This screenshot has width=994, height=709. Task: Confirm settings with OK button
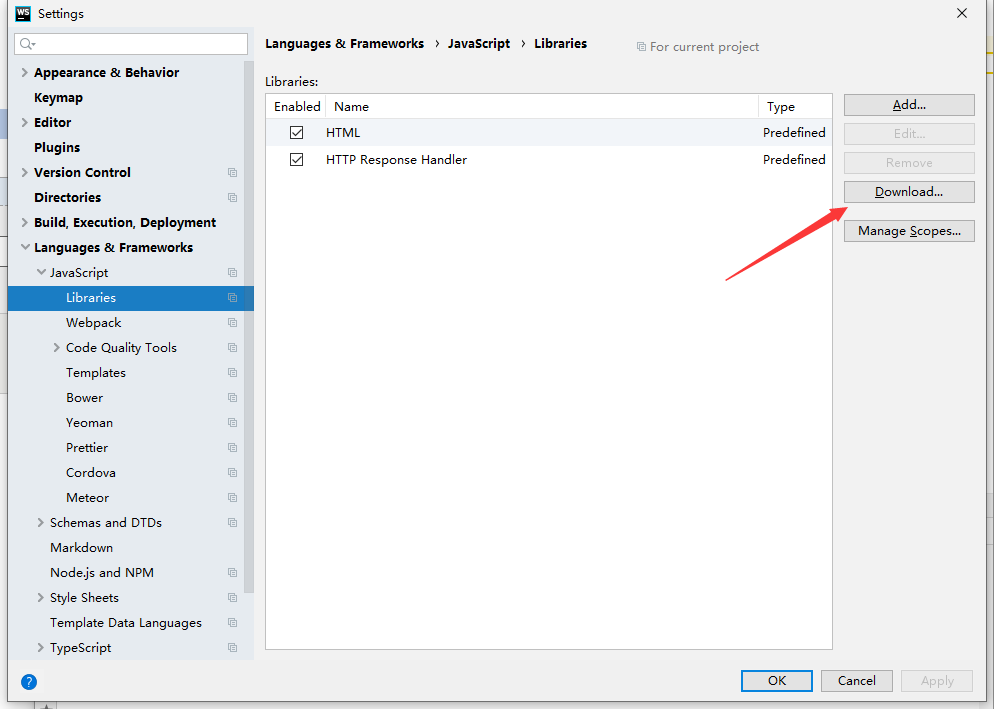pos(777,681)
